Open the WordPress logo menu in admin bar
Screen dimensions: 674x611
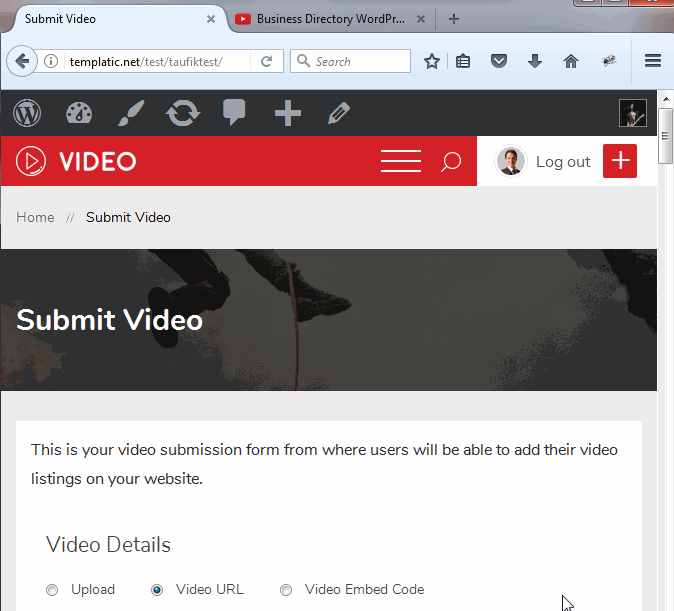coord(27,113)
